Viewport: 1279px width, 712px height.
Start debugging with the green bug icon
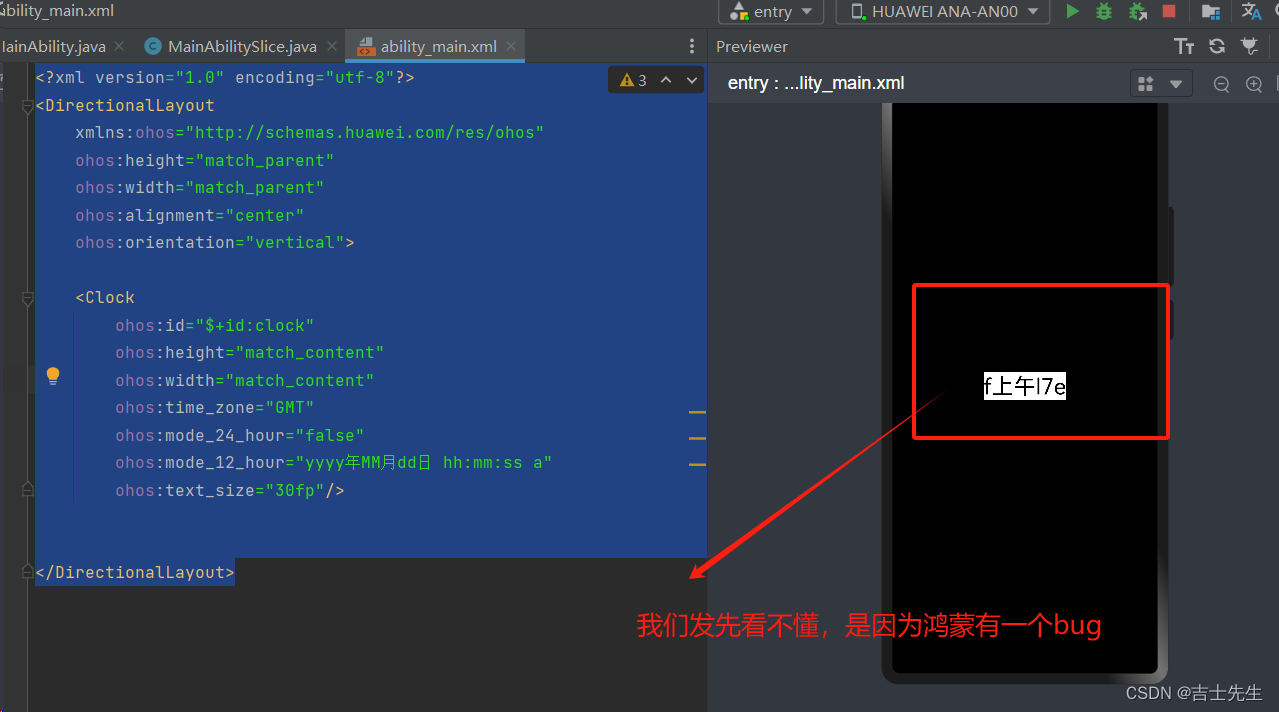coord(1104,11)
